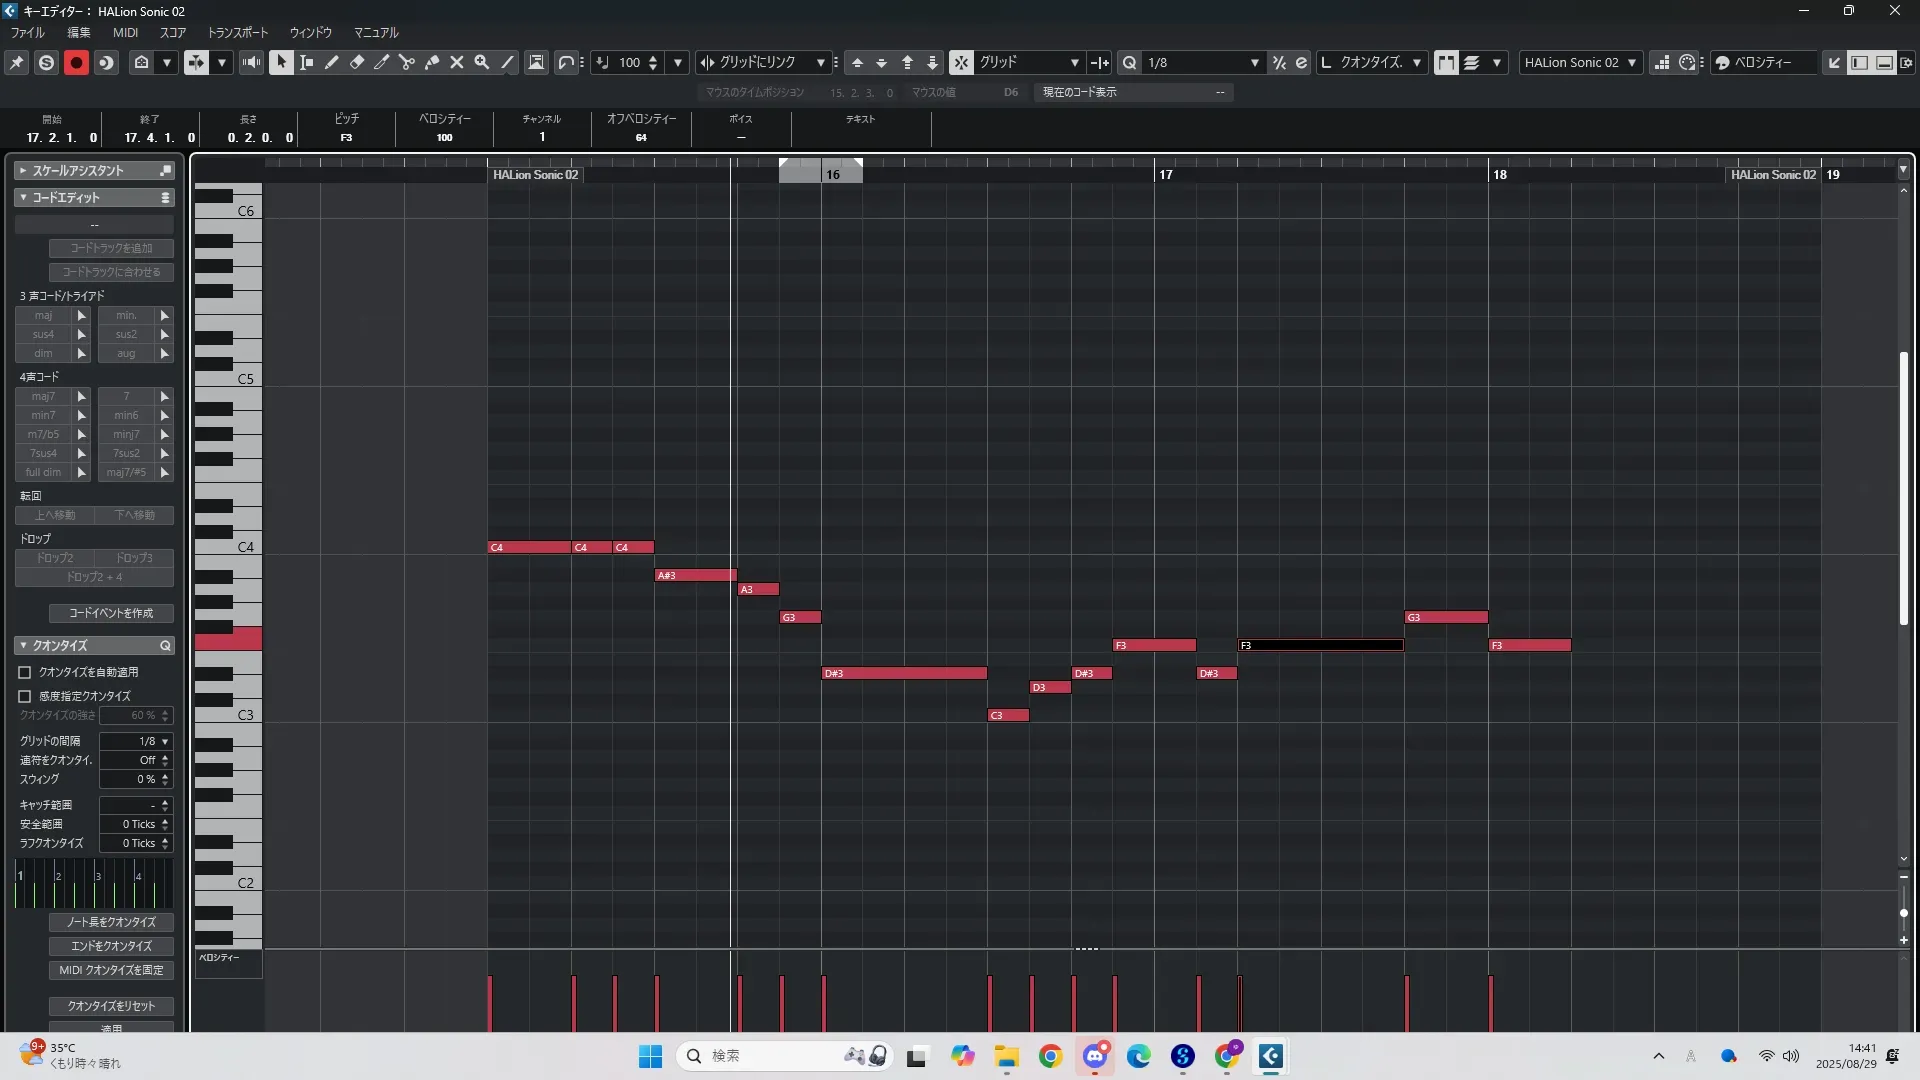Select the Split scissors tool
1920x1080 pixels.
point(406,62)
